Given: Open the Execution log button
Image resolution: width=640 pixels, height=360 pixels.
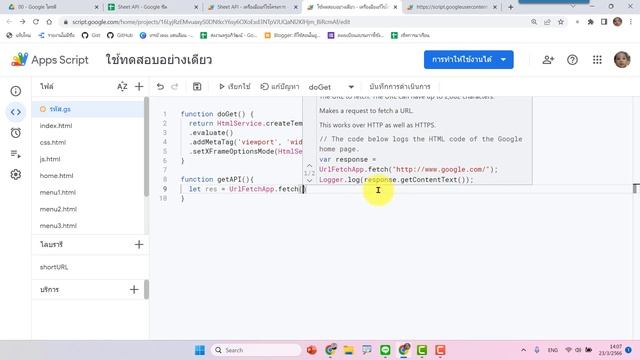Looking at the screenshot, I should 400,87.
